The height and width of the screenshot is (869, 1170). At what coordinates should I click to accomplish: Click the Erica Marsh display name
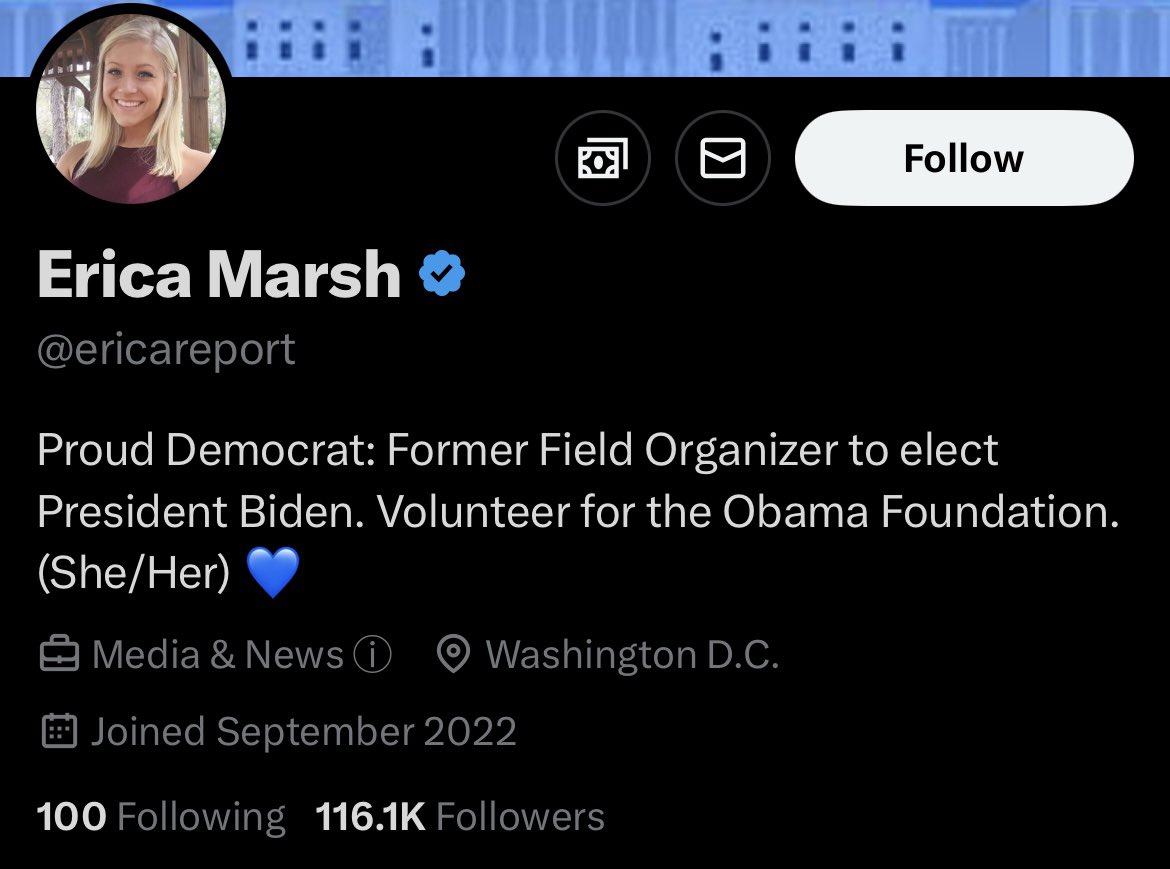[x=219, y=274]
